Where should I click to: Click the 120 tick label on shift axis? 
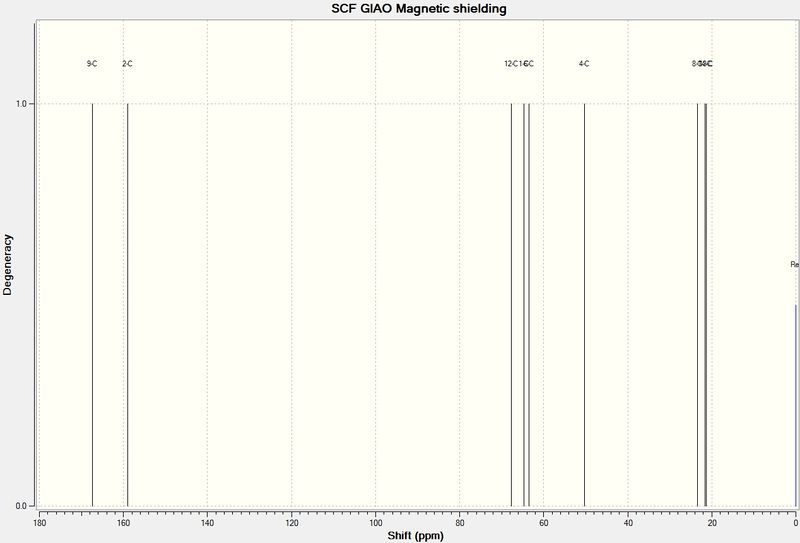(x=291, y=523)
